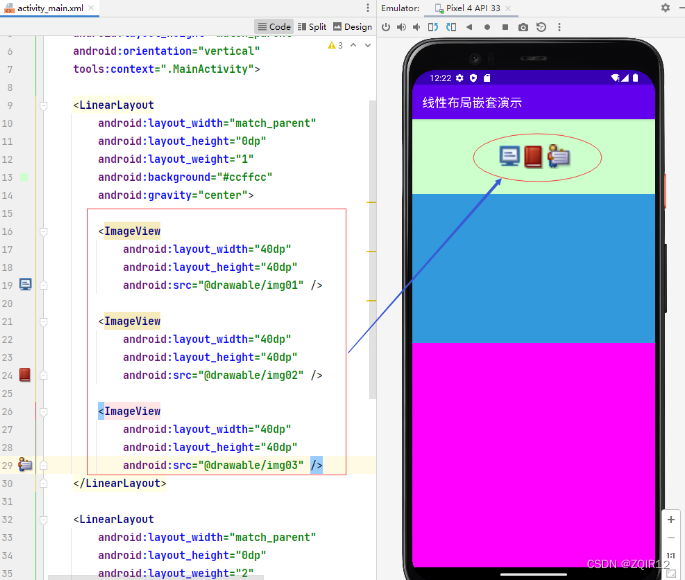685x580 pixels.
Task: Tap monitor image in emulator screen
Action: 509,157
